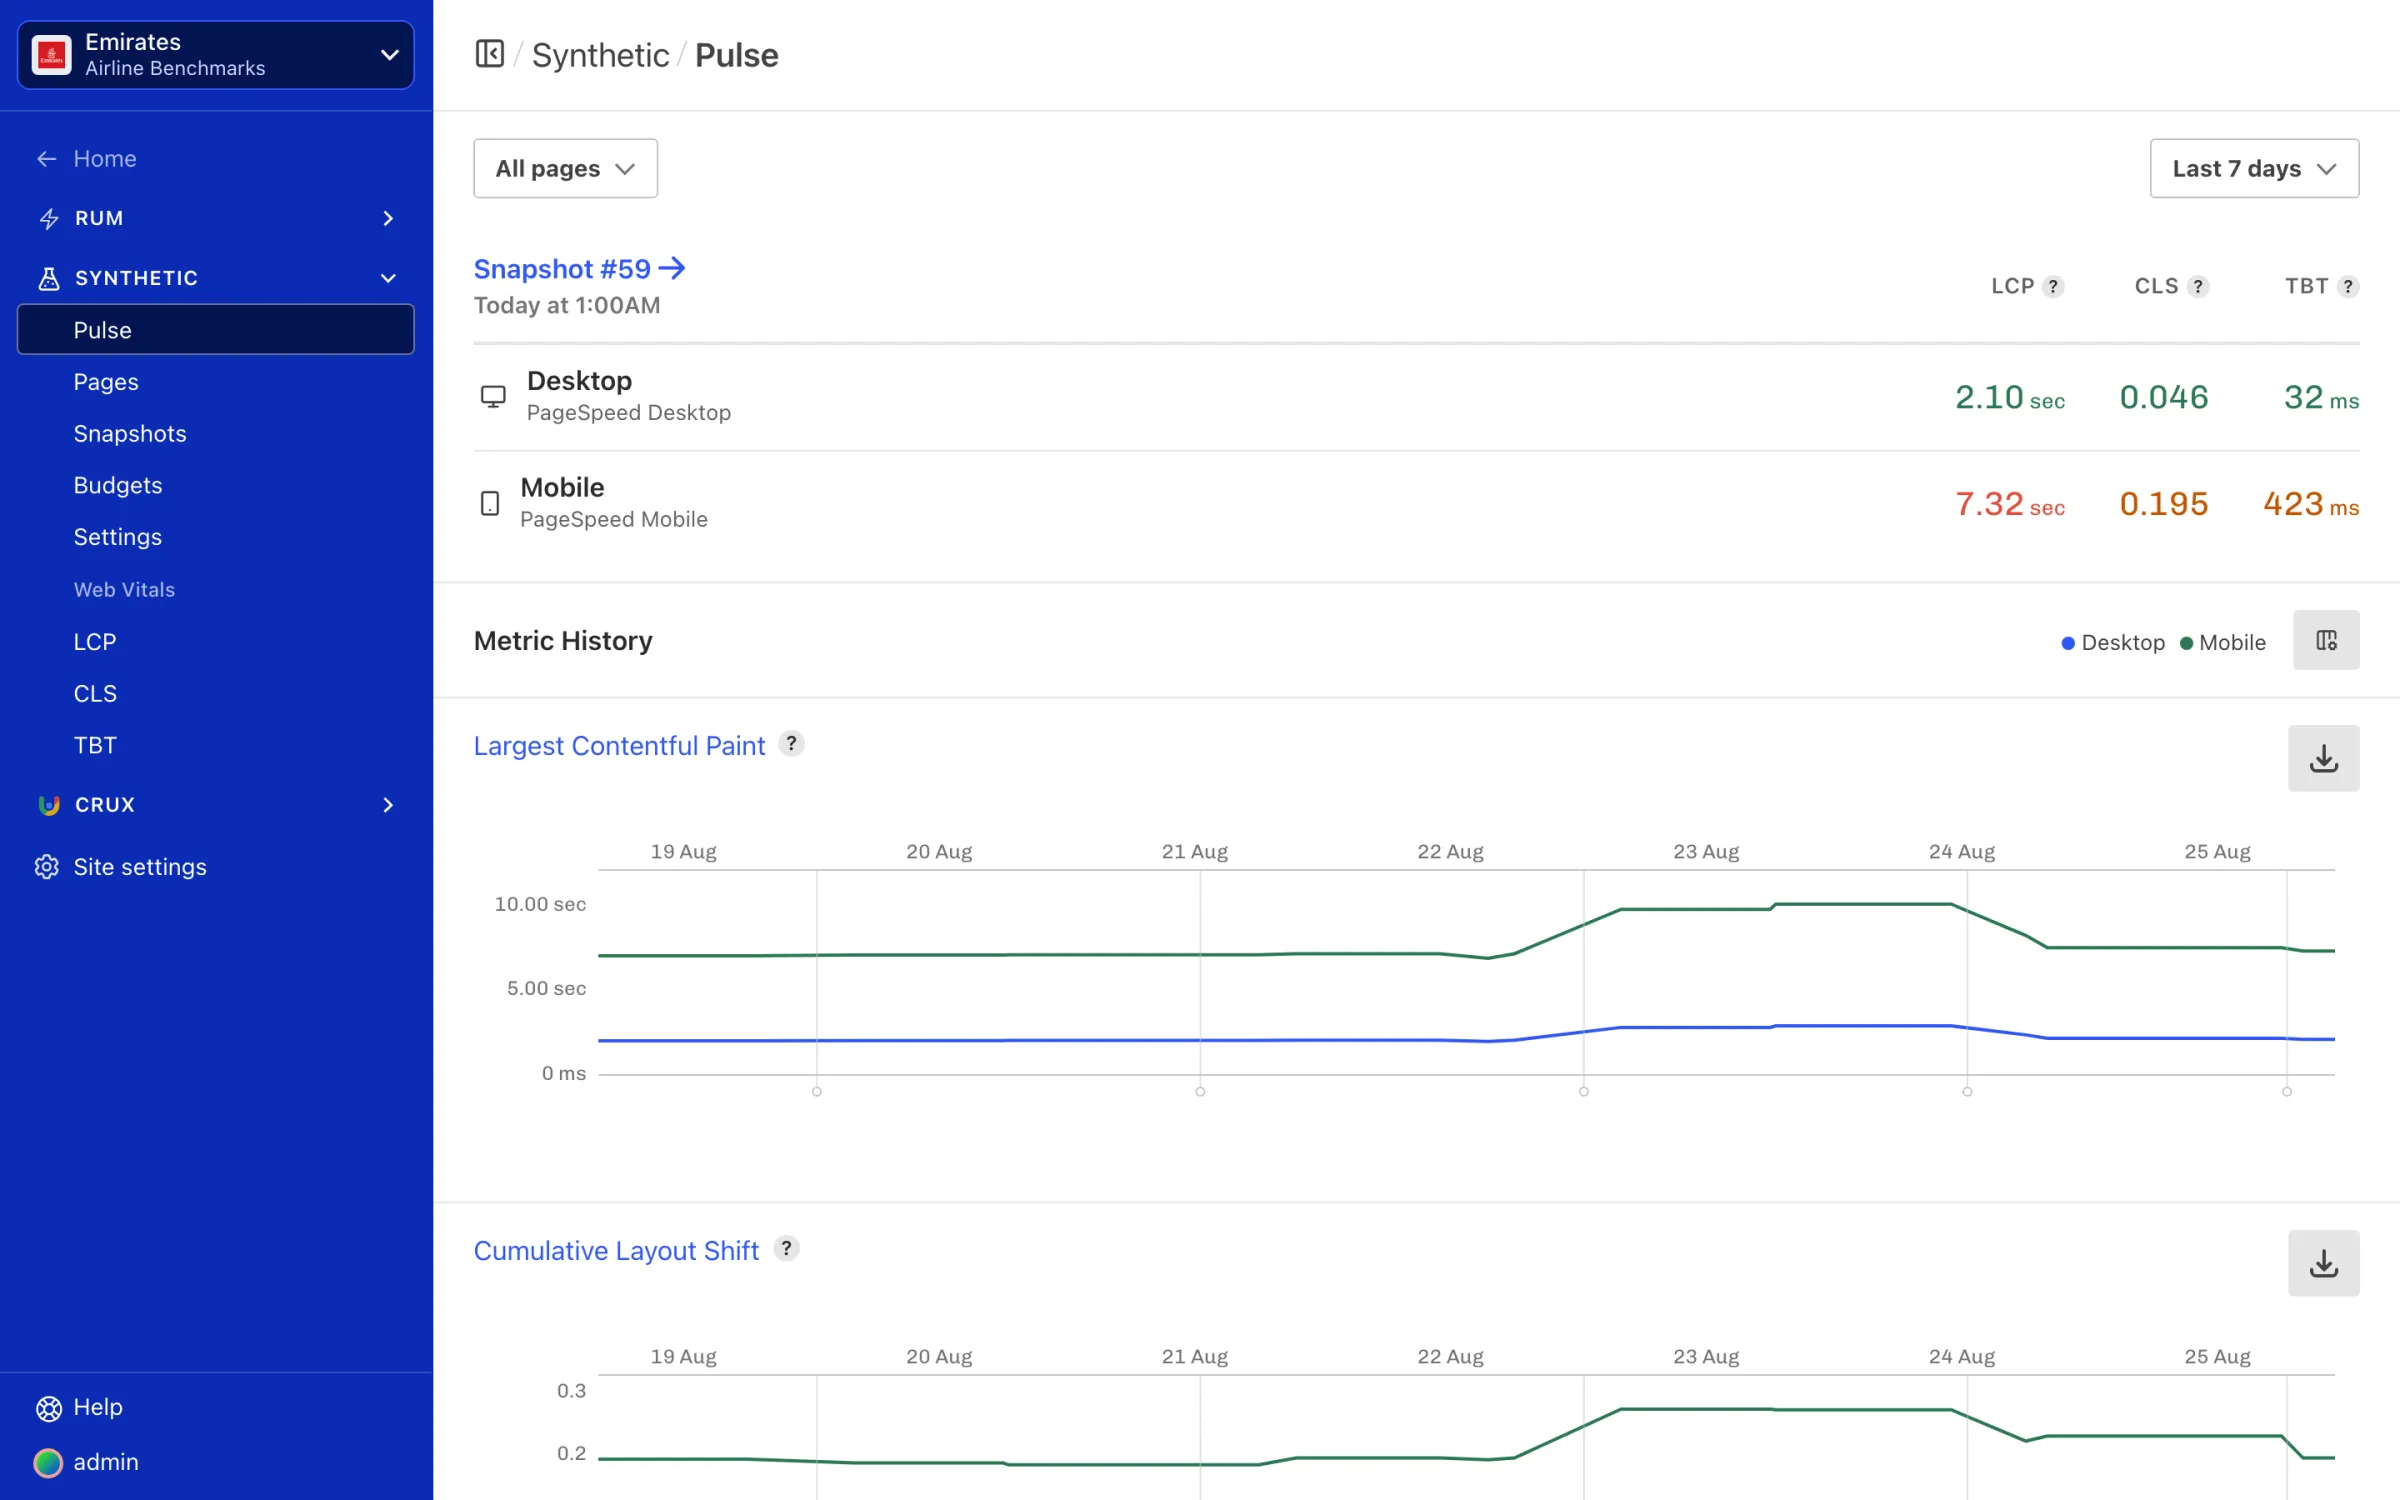Open the LCP web vital page
Image resolution: width=2400 pixels, height=1500 pixels.
95,641
